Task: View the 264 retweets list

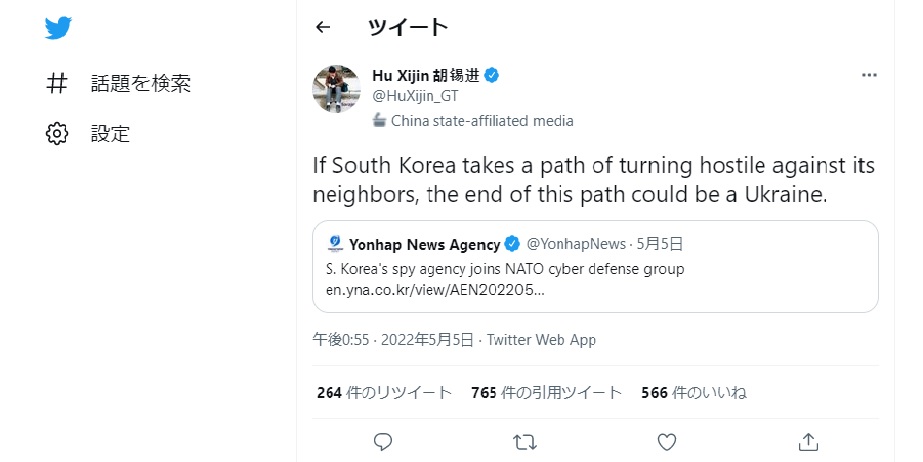Action: click(x=383, y=392)
